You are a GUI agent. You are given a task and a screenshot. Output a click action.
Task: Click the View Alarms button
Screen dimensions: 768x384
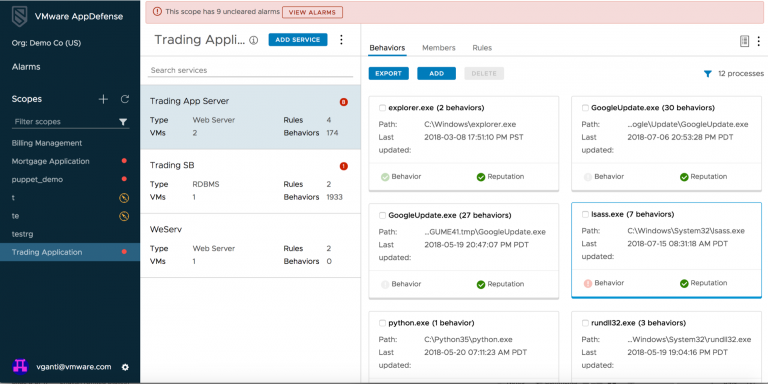click(x=312, y=12)
